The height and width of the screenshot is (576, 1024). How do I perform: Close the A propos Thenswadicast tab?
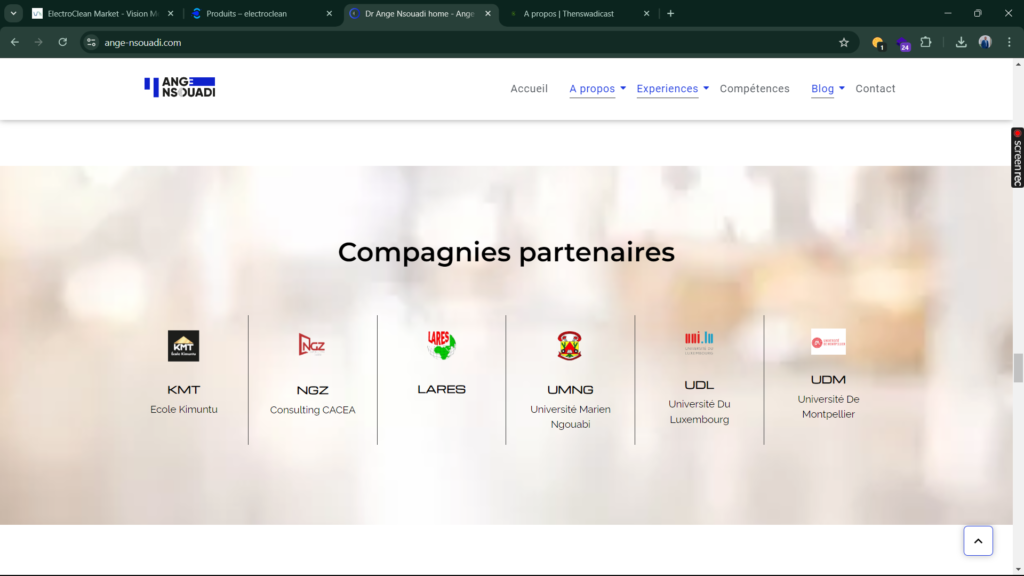coord(647,14)
